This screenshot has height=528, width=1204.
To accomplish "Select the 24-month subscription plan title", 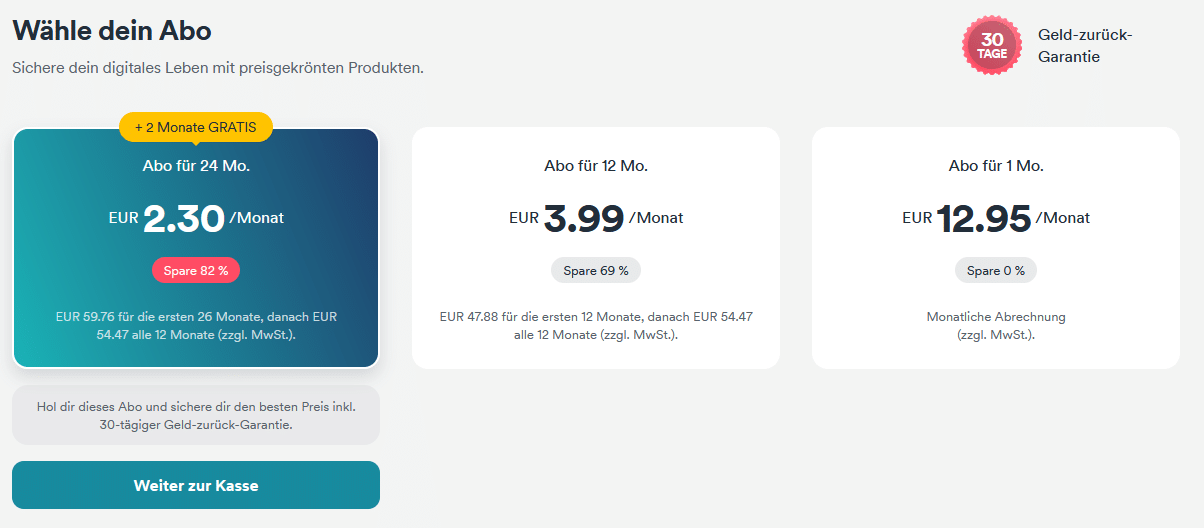I will tap(196, 166).
